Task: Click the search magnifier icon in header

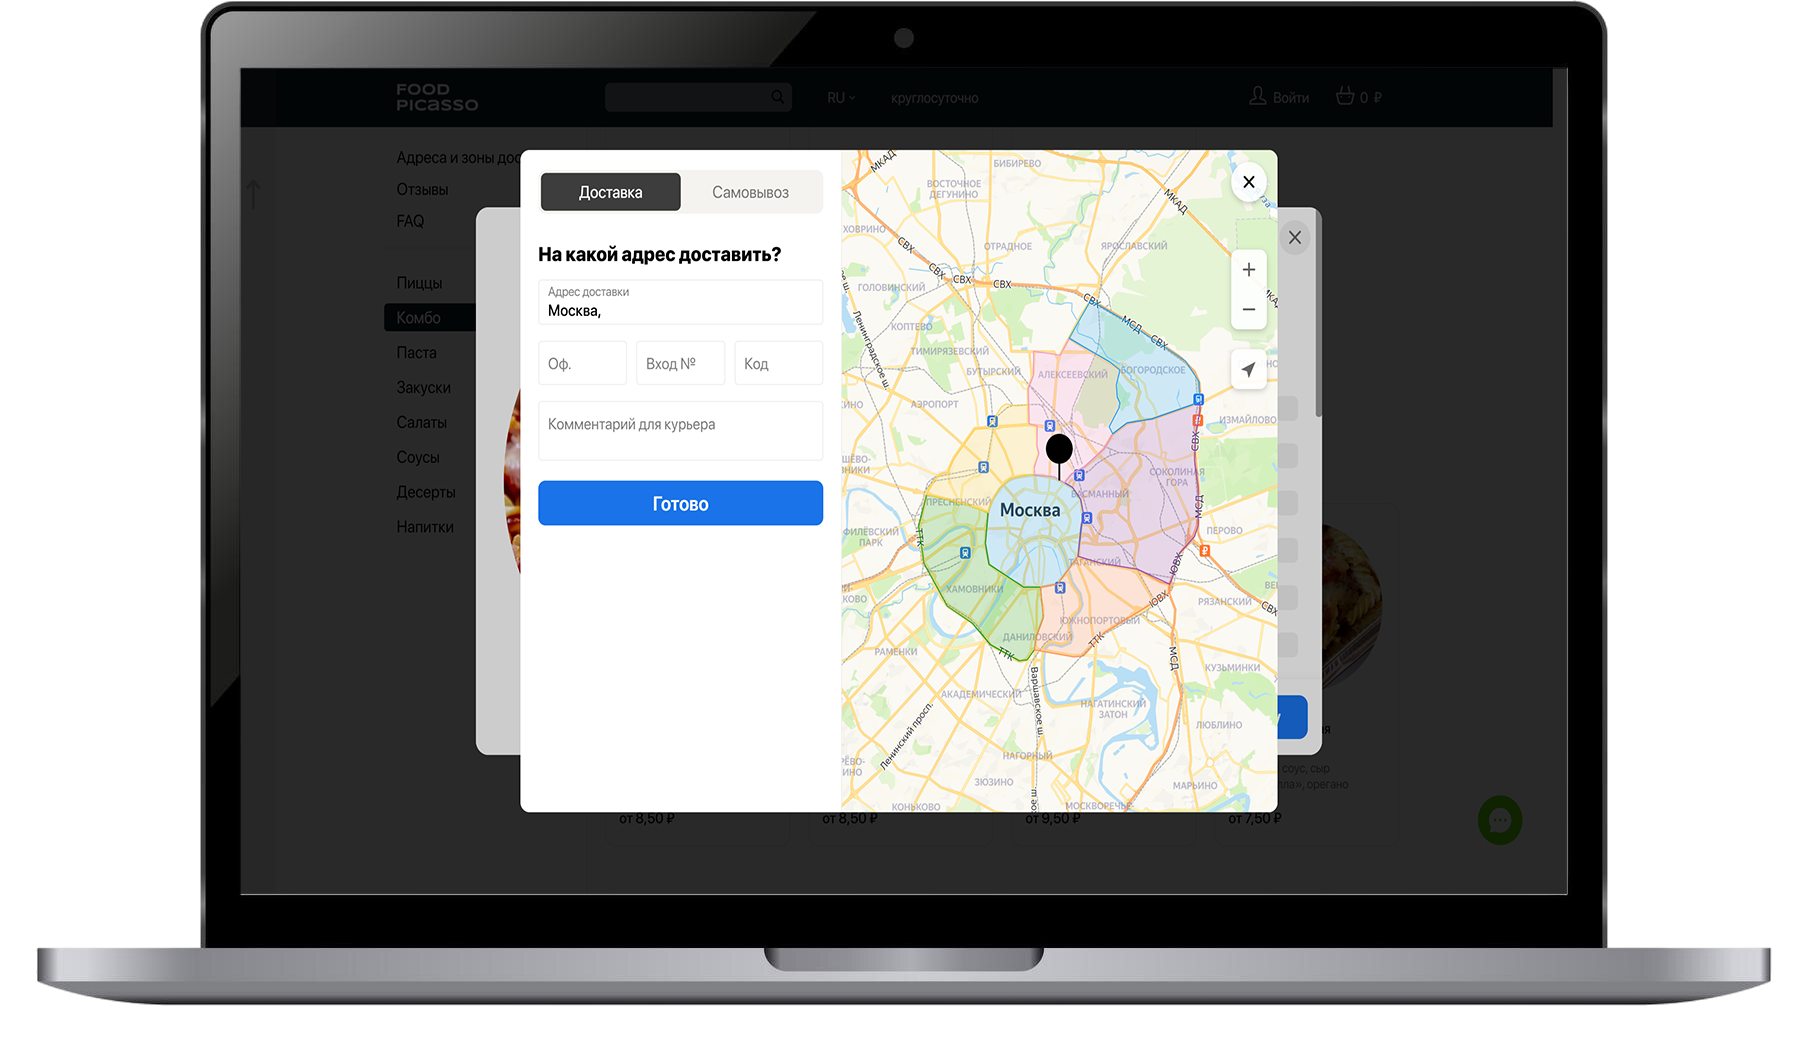Action: tap(777, 97)
